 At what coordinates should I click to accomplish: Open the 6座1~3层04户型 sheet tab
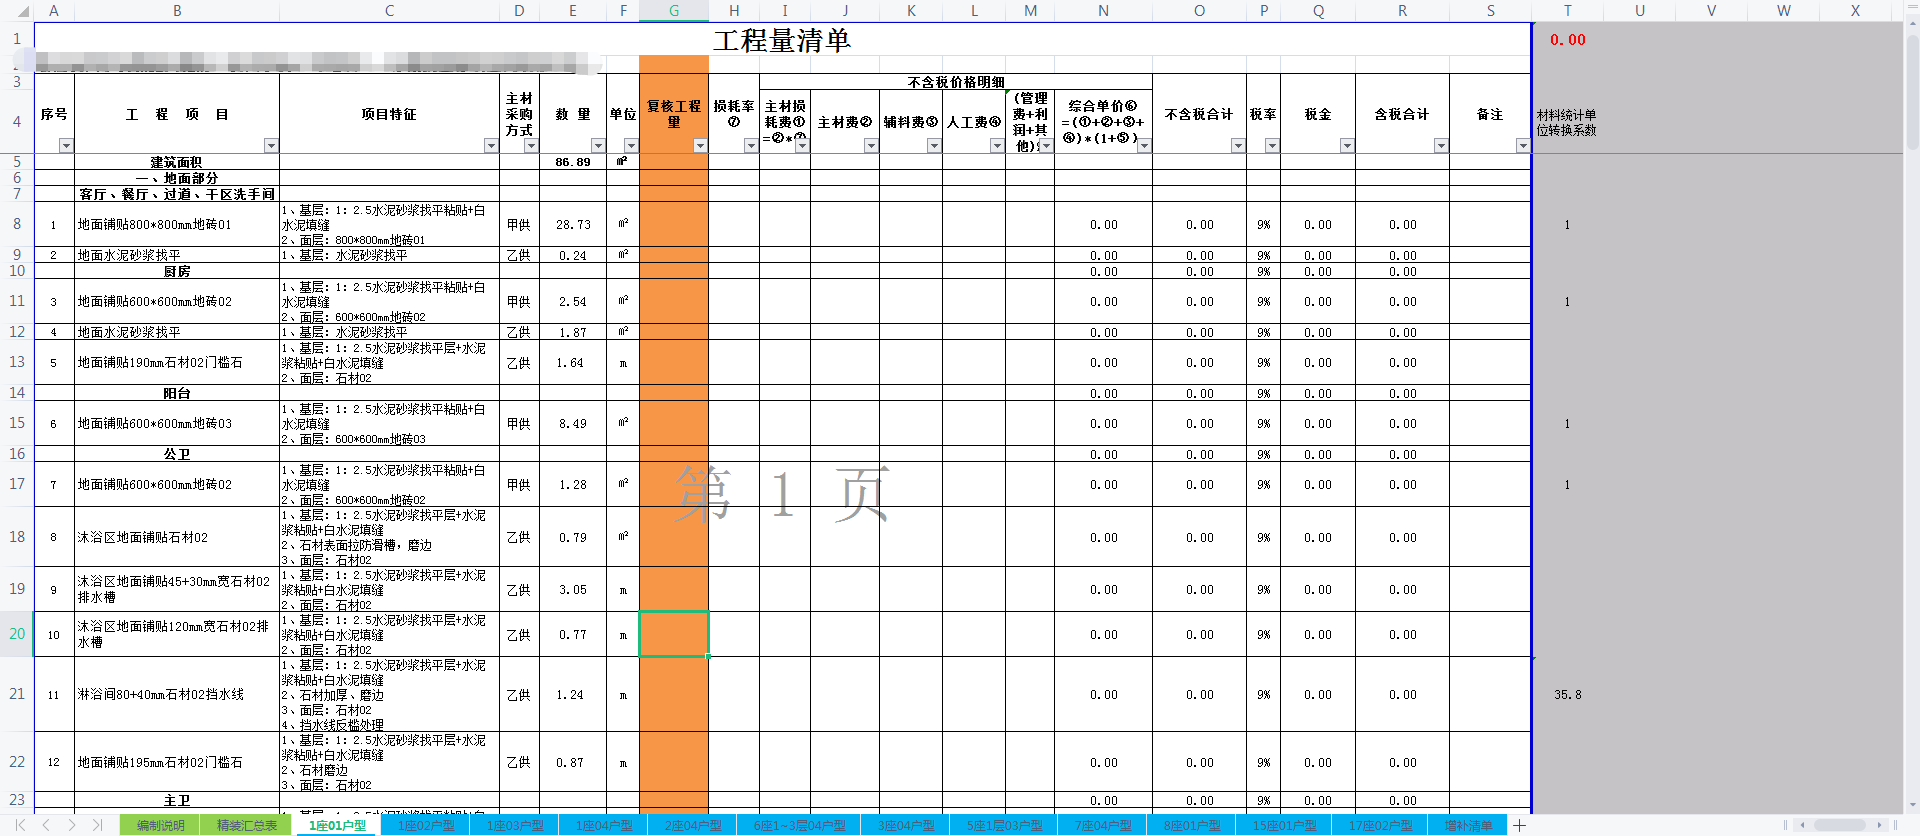799,825
